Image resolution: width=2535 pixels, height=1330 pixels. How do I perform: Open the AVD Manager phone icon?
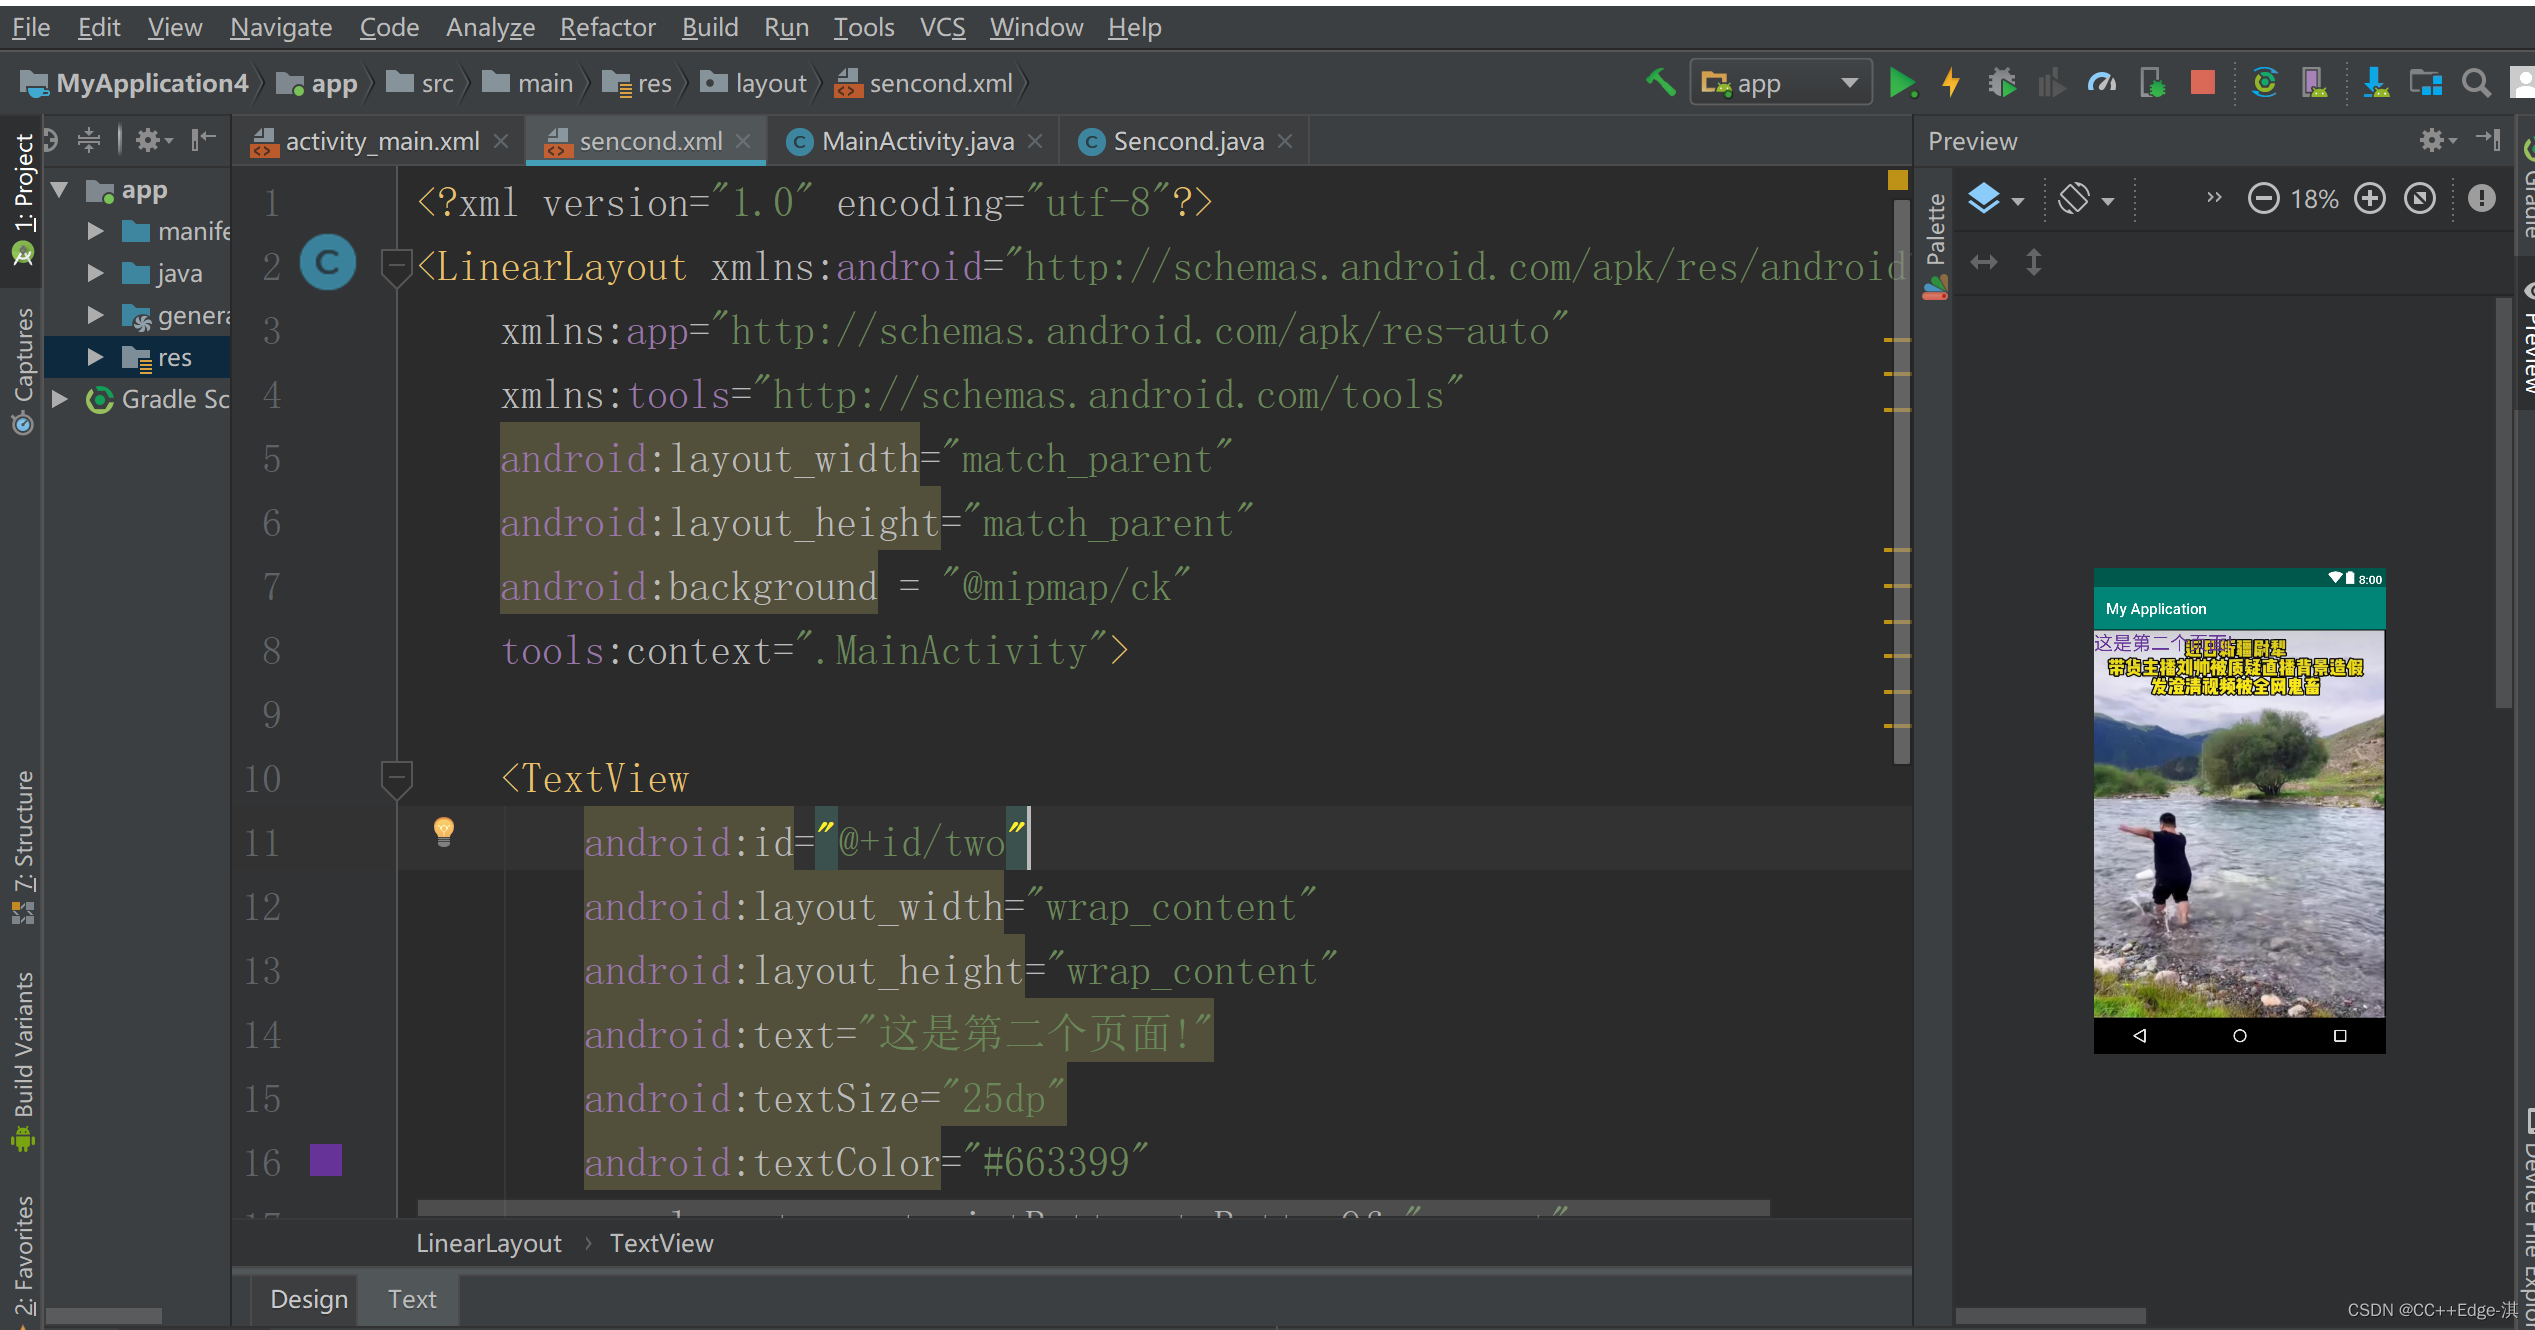(x=2316, y=82)
